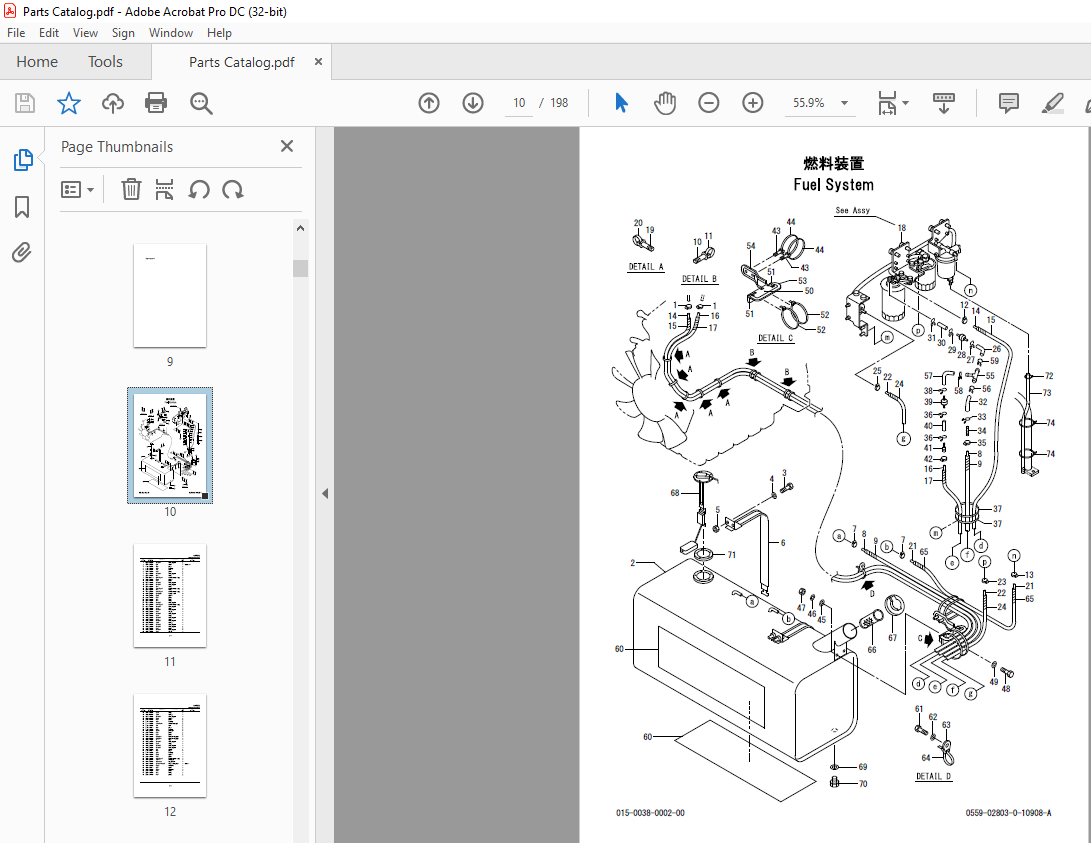Add a comment sticky note

point(1008,103)
